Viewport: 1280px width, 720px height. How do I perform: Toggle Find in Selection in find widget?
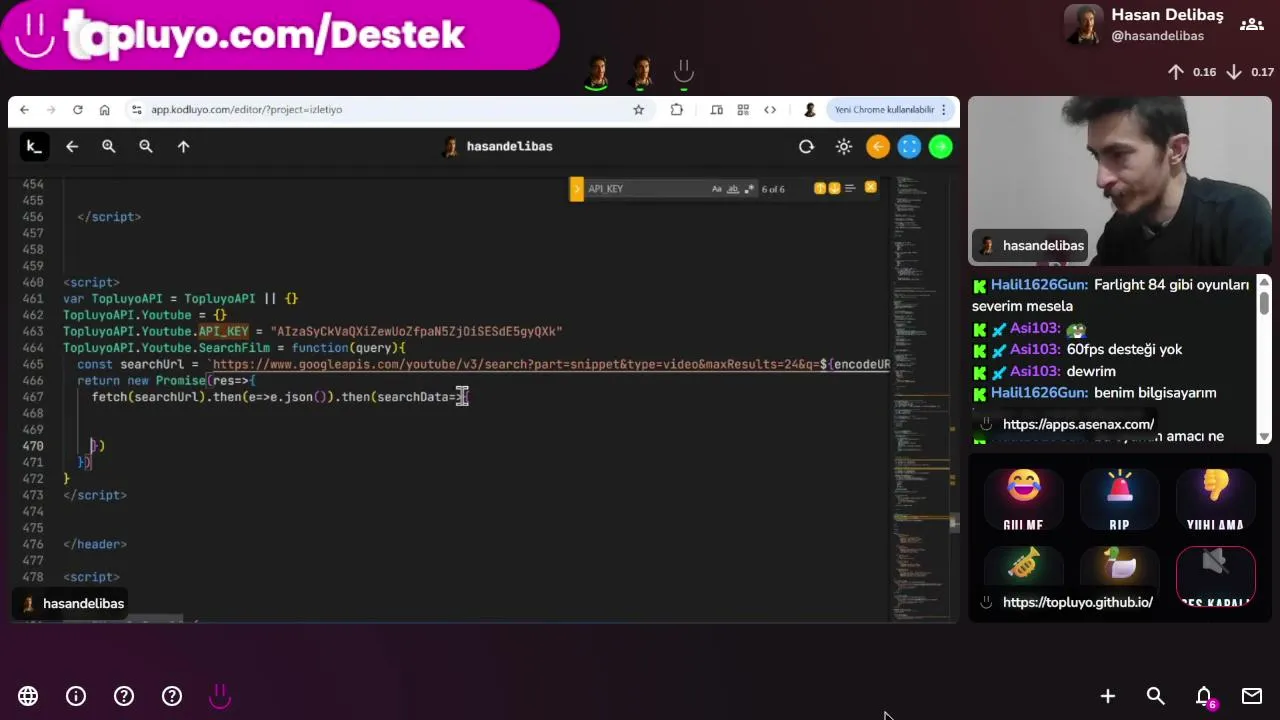(x=850, y=188)
